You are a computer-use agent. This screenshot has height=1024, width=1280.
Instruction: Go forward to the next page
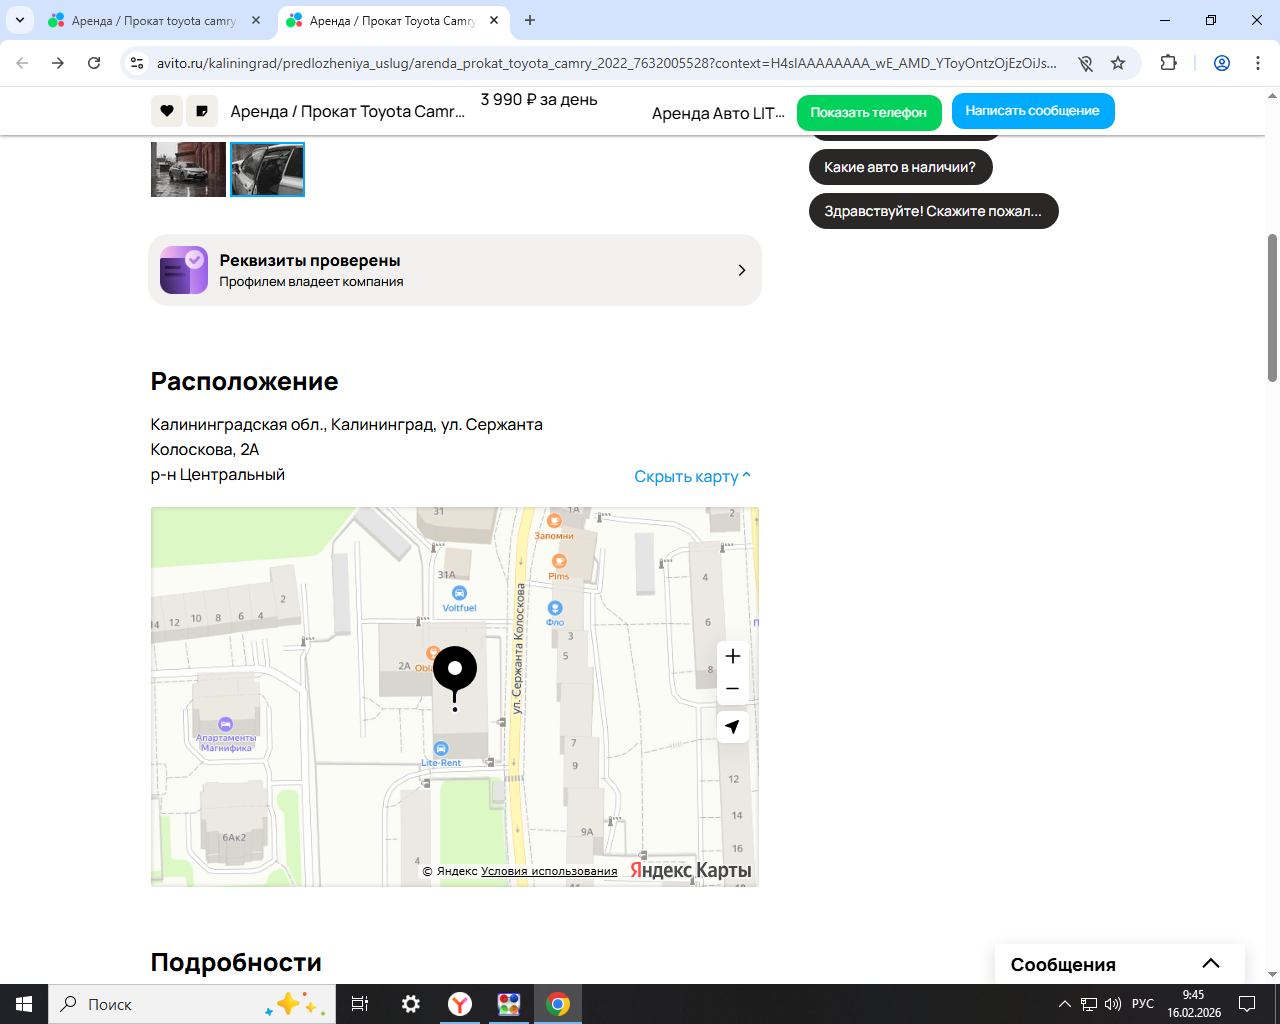tap(58, 63)
